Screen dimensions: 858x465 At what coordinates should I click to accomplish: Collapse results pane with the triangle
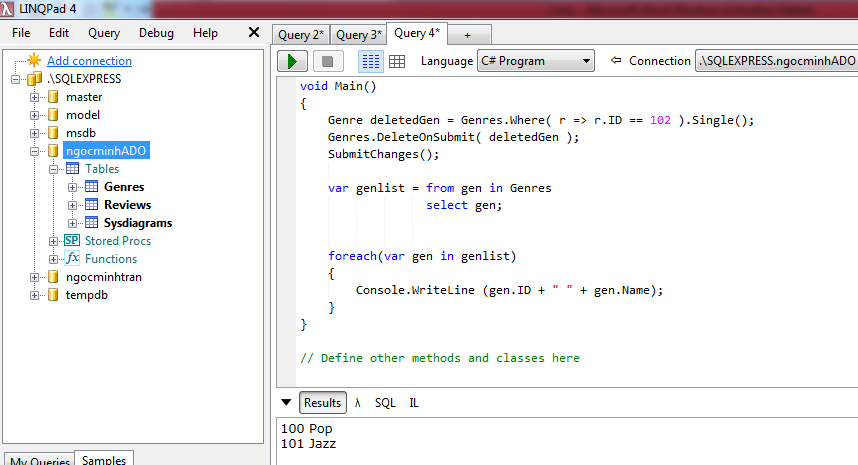click(x=286, y=403)
